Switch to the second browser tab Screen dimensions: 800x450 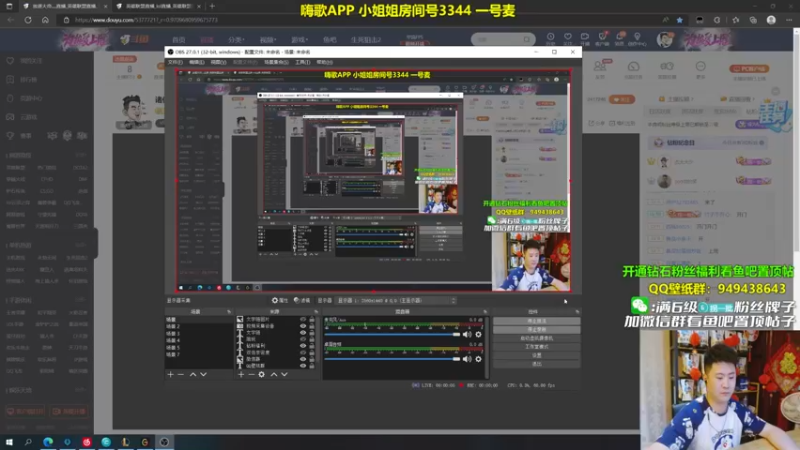coord(158,6)
